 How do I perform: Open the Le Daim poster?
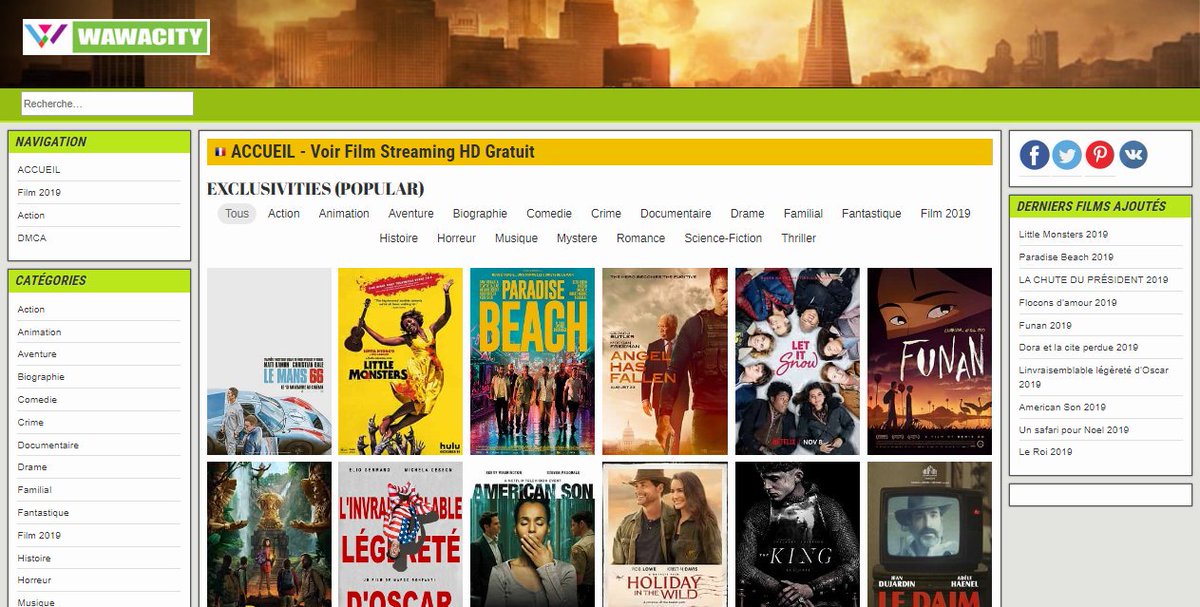[929, 534]
